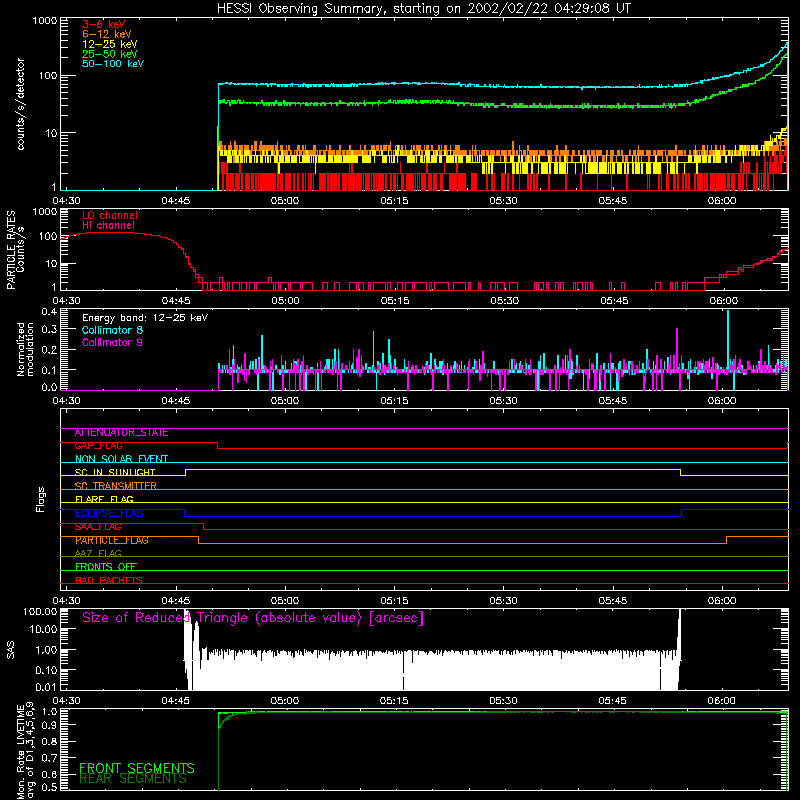
Task: Select the 6-12 keV legend label
Action: [107, 34]
